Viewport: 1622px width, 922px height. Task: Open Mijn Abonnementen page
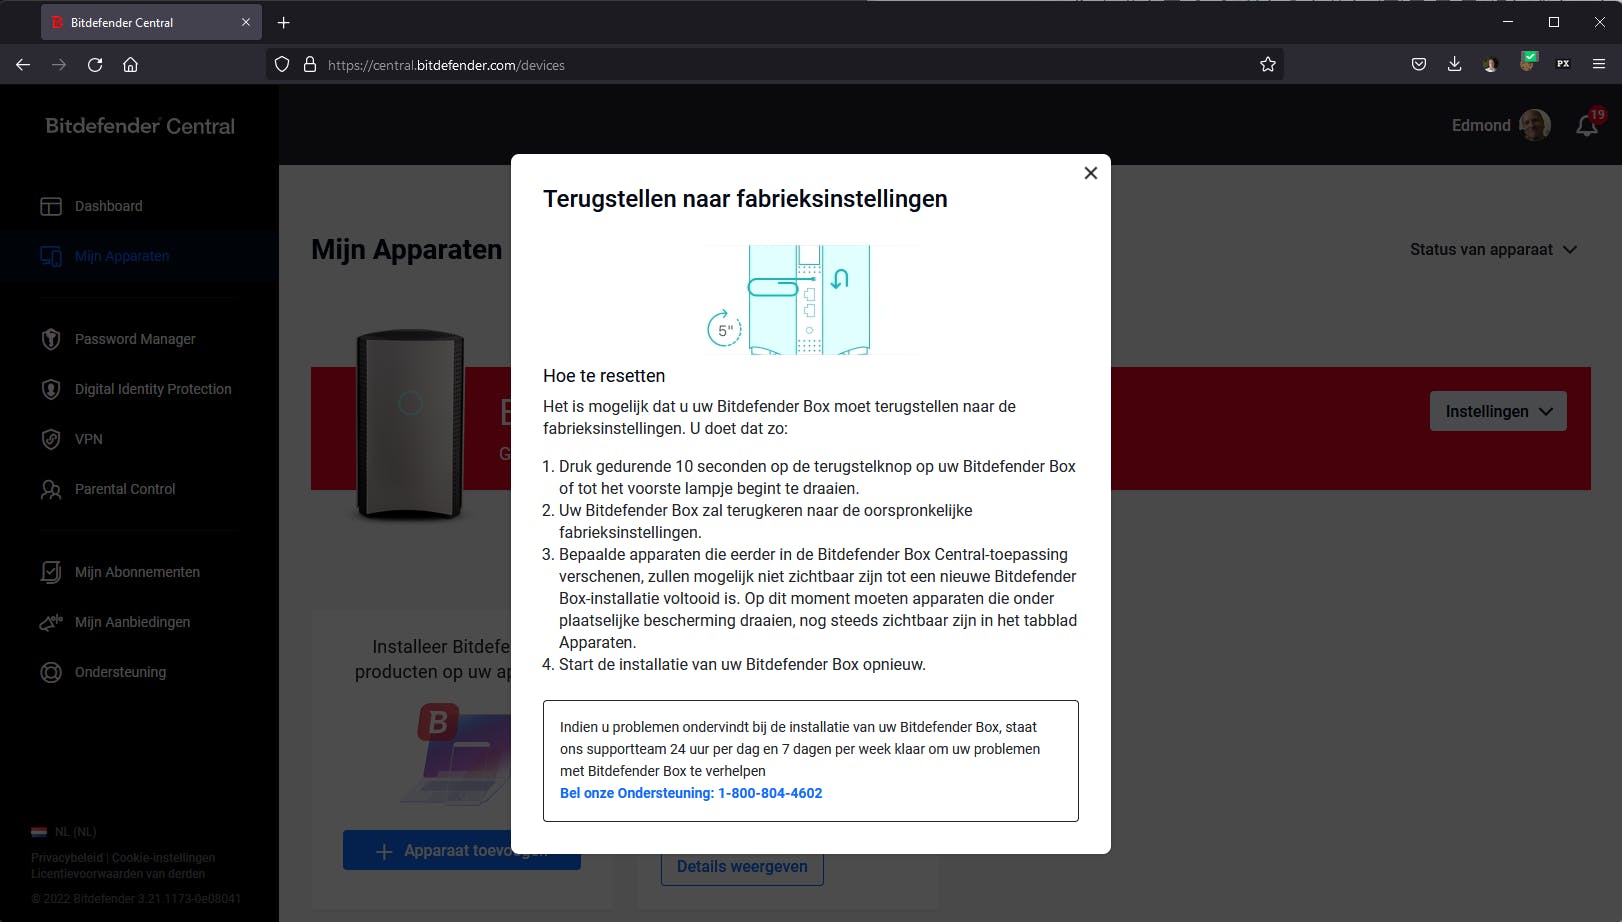point(137,572)
